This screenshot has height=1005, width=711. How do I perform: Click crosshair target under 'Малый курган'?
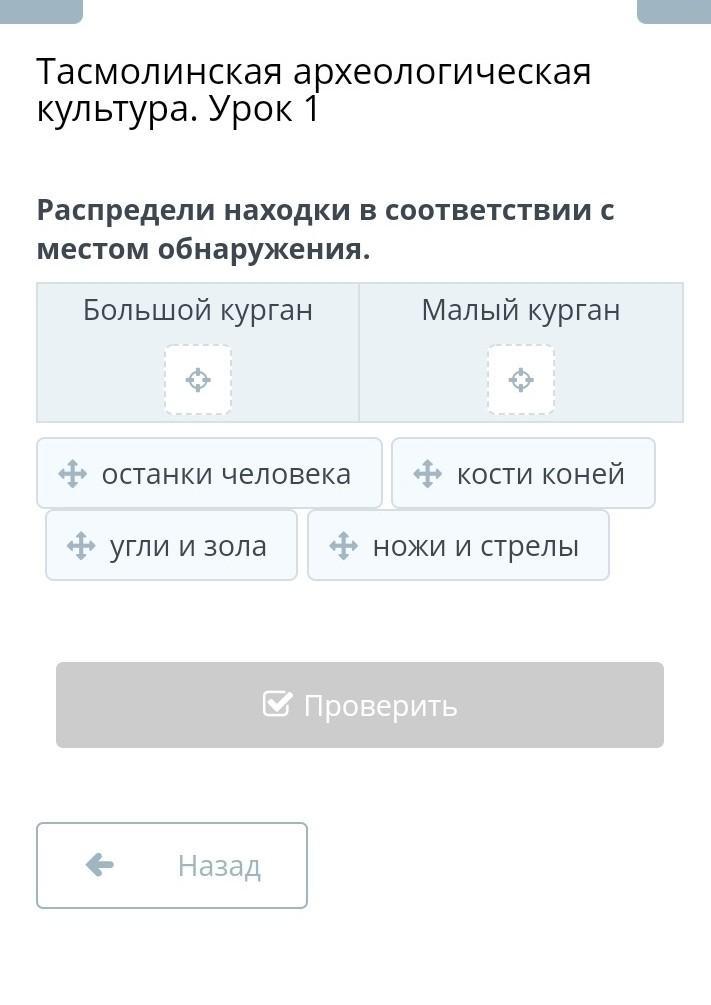point(521,380)
